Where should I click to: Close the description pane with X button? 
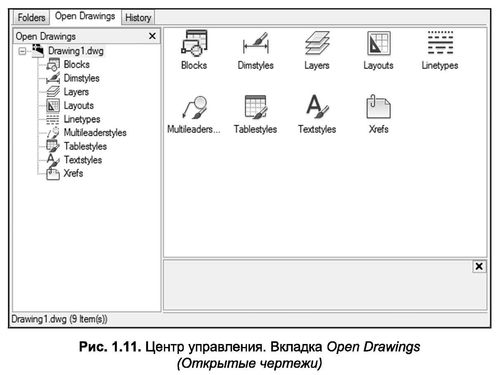point(479,266)
